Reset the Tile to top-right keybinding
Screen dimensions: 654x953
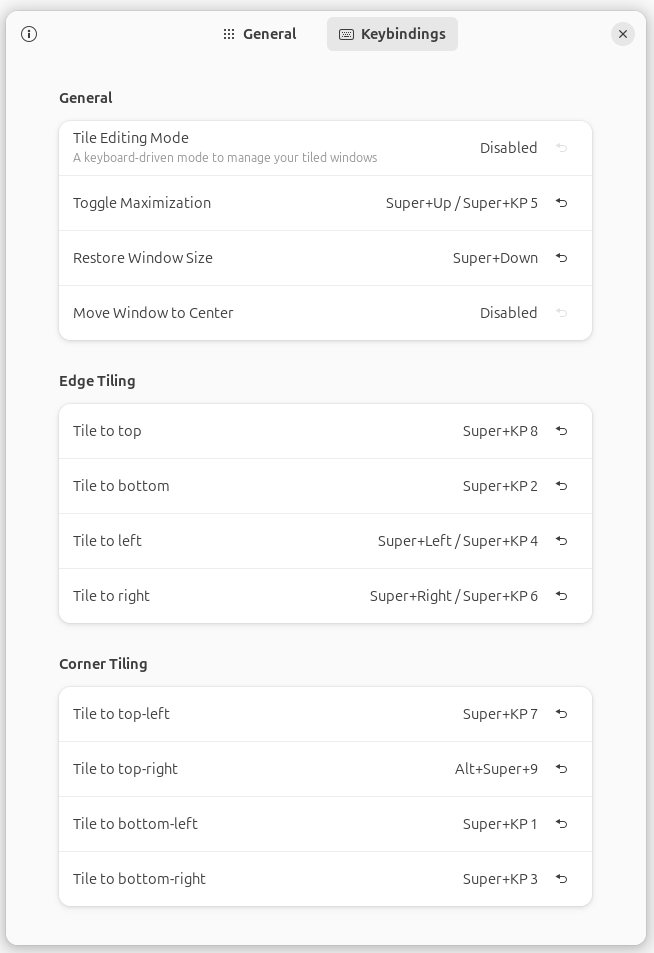coord(562,769)
